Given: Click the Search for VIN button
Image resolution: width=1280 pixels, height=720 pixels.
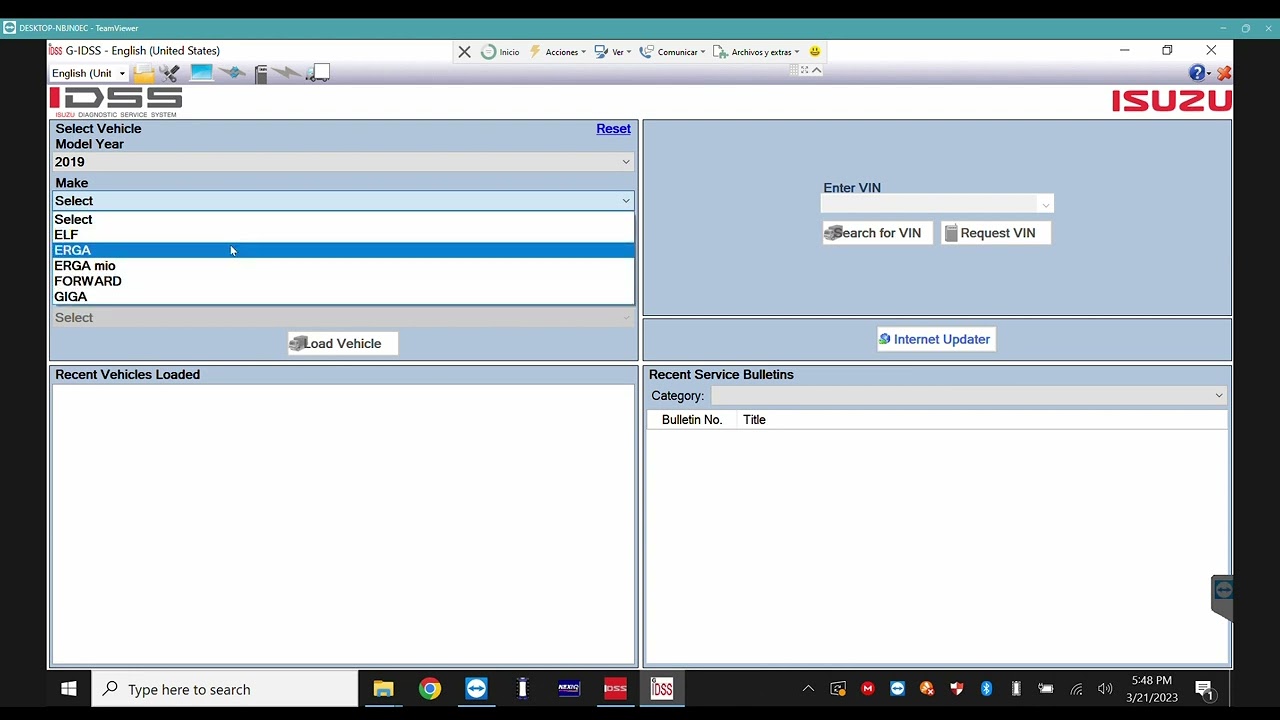Looking at the screenshot, I should (877, 233).
